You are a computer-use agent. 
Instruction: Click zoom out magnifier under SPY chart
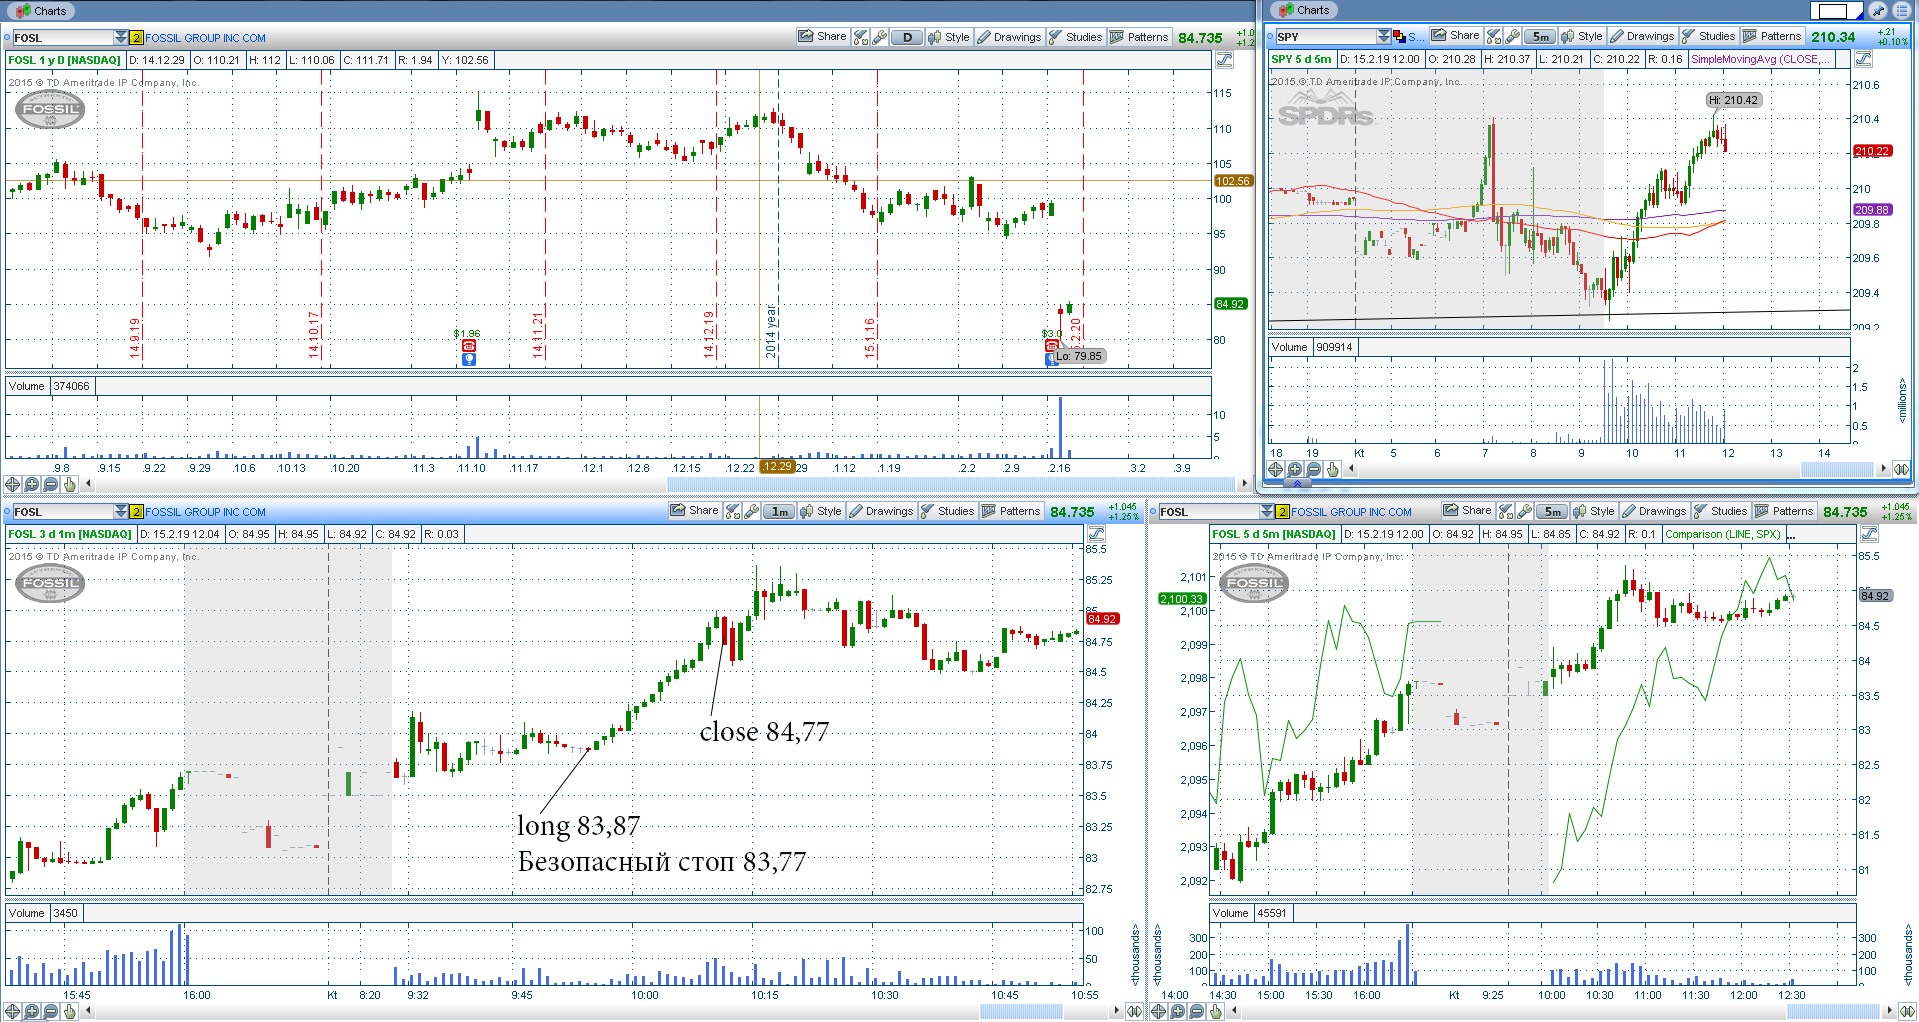pyautogui.click(x=1314, y=469)
